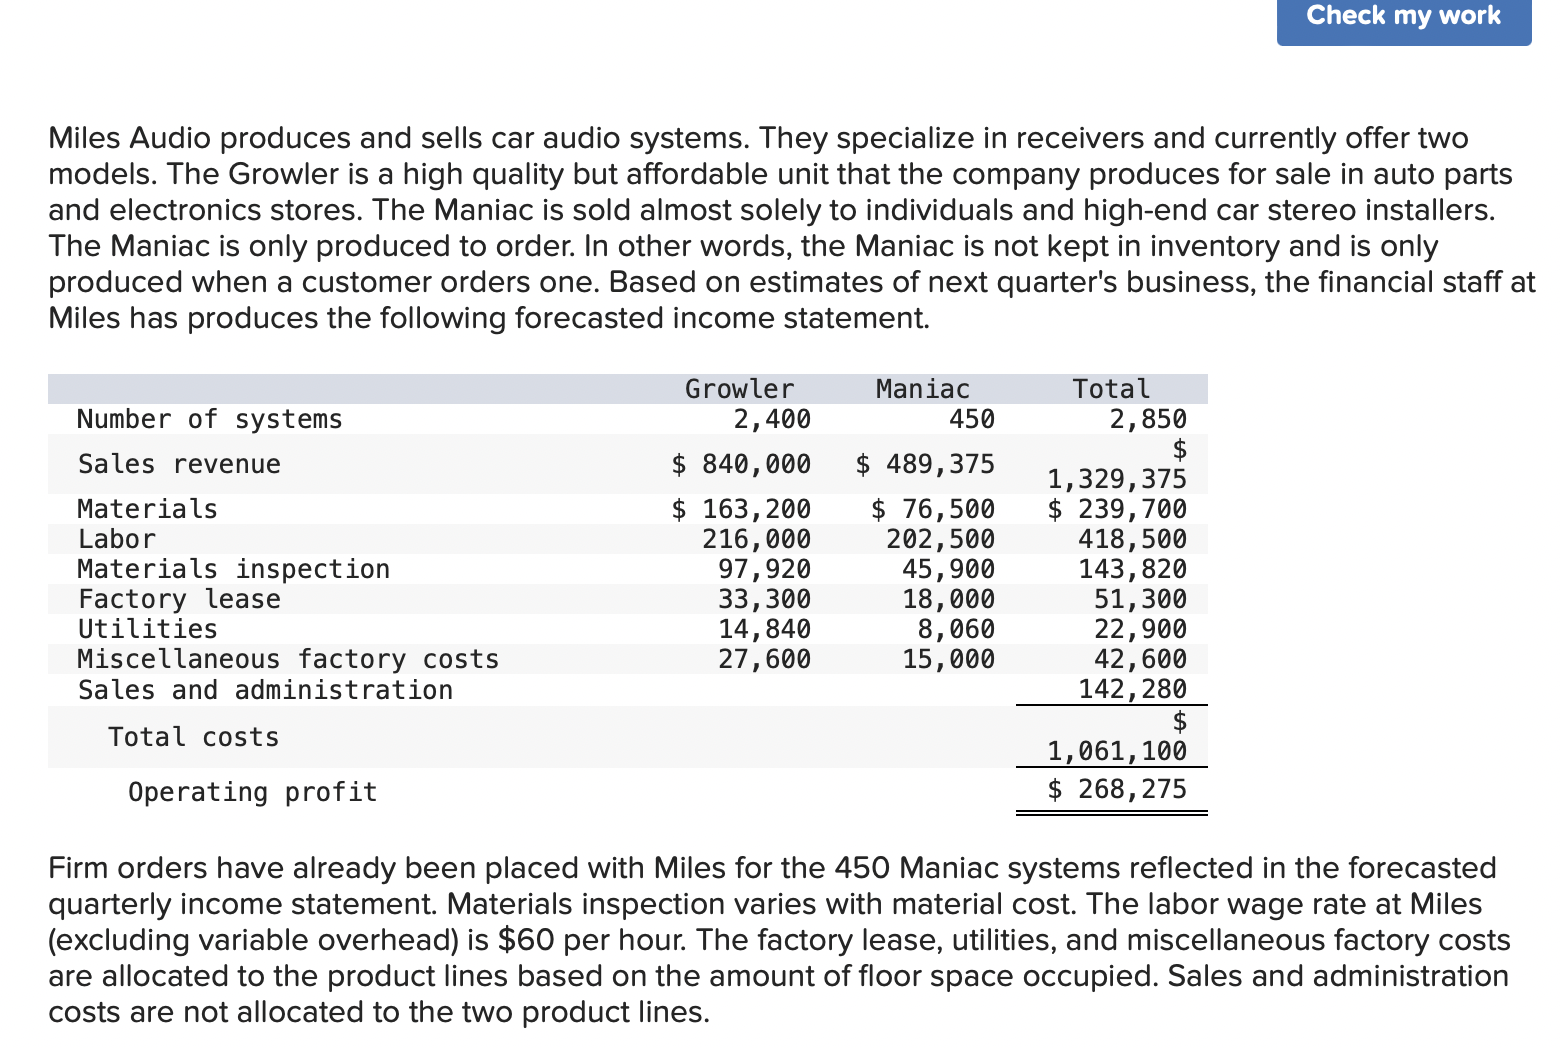Click the Utilities row label
The height and width of the screenshot is (1048, 1560).
[146, 628]
